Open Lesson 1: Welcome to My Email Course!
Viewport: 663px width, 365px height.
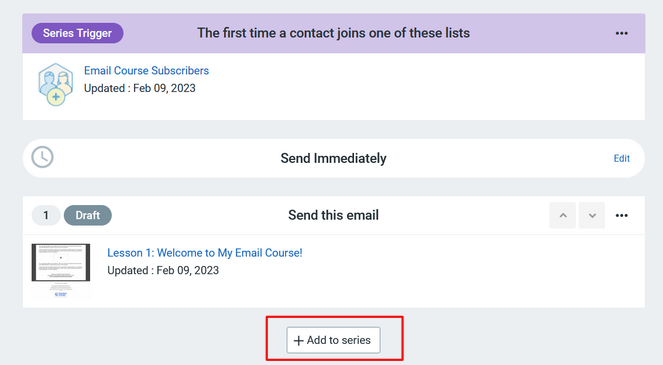(205, 253)
